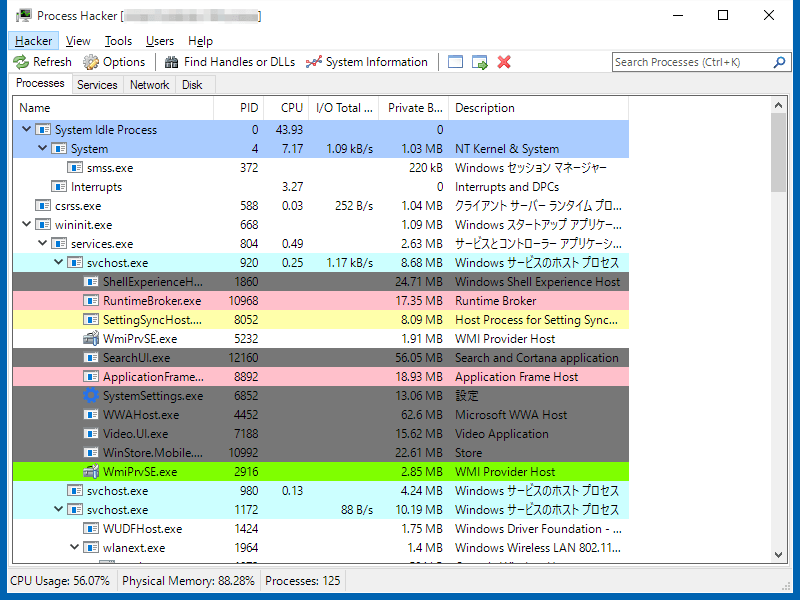Click the smss.exe process icon
800x600 pixels.
click(x=75, y=168)
